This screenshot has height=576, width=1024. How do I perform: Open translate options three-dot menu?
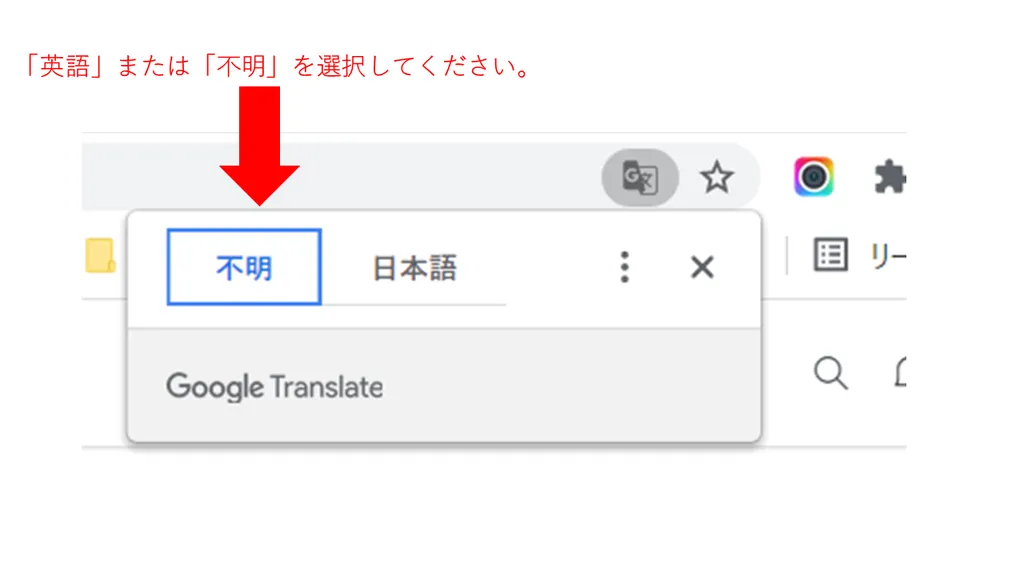pyautogui.click(x=624, y=266)
